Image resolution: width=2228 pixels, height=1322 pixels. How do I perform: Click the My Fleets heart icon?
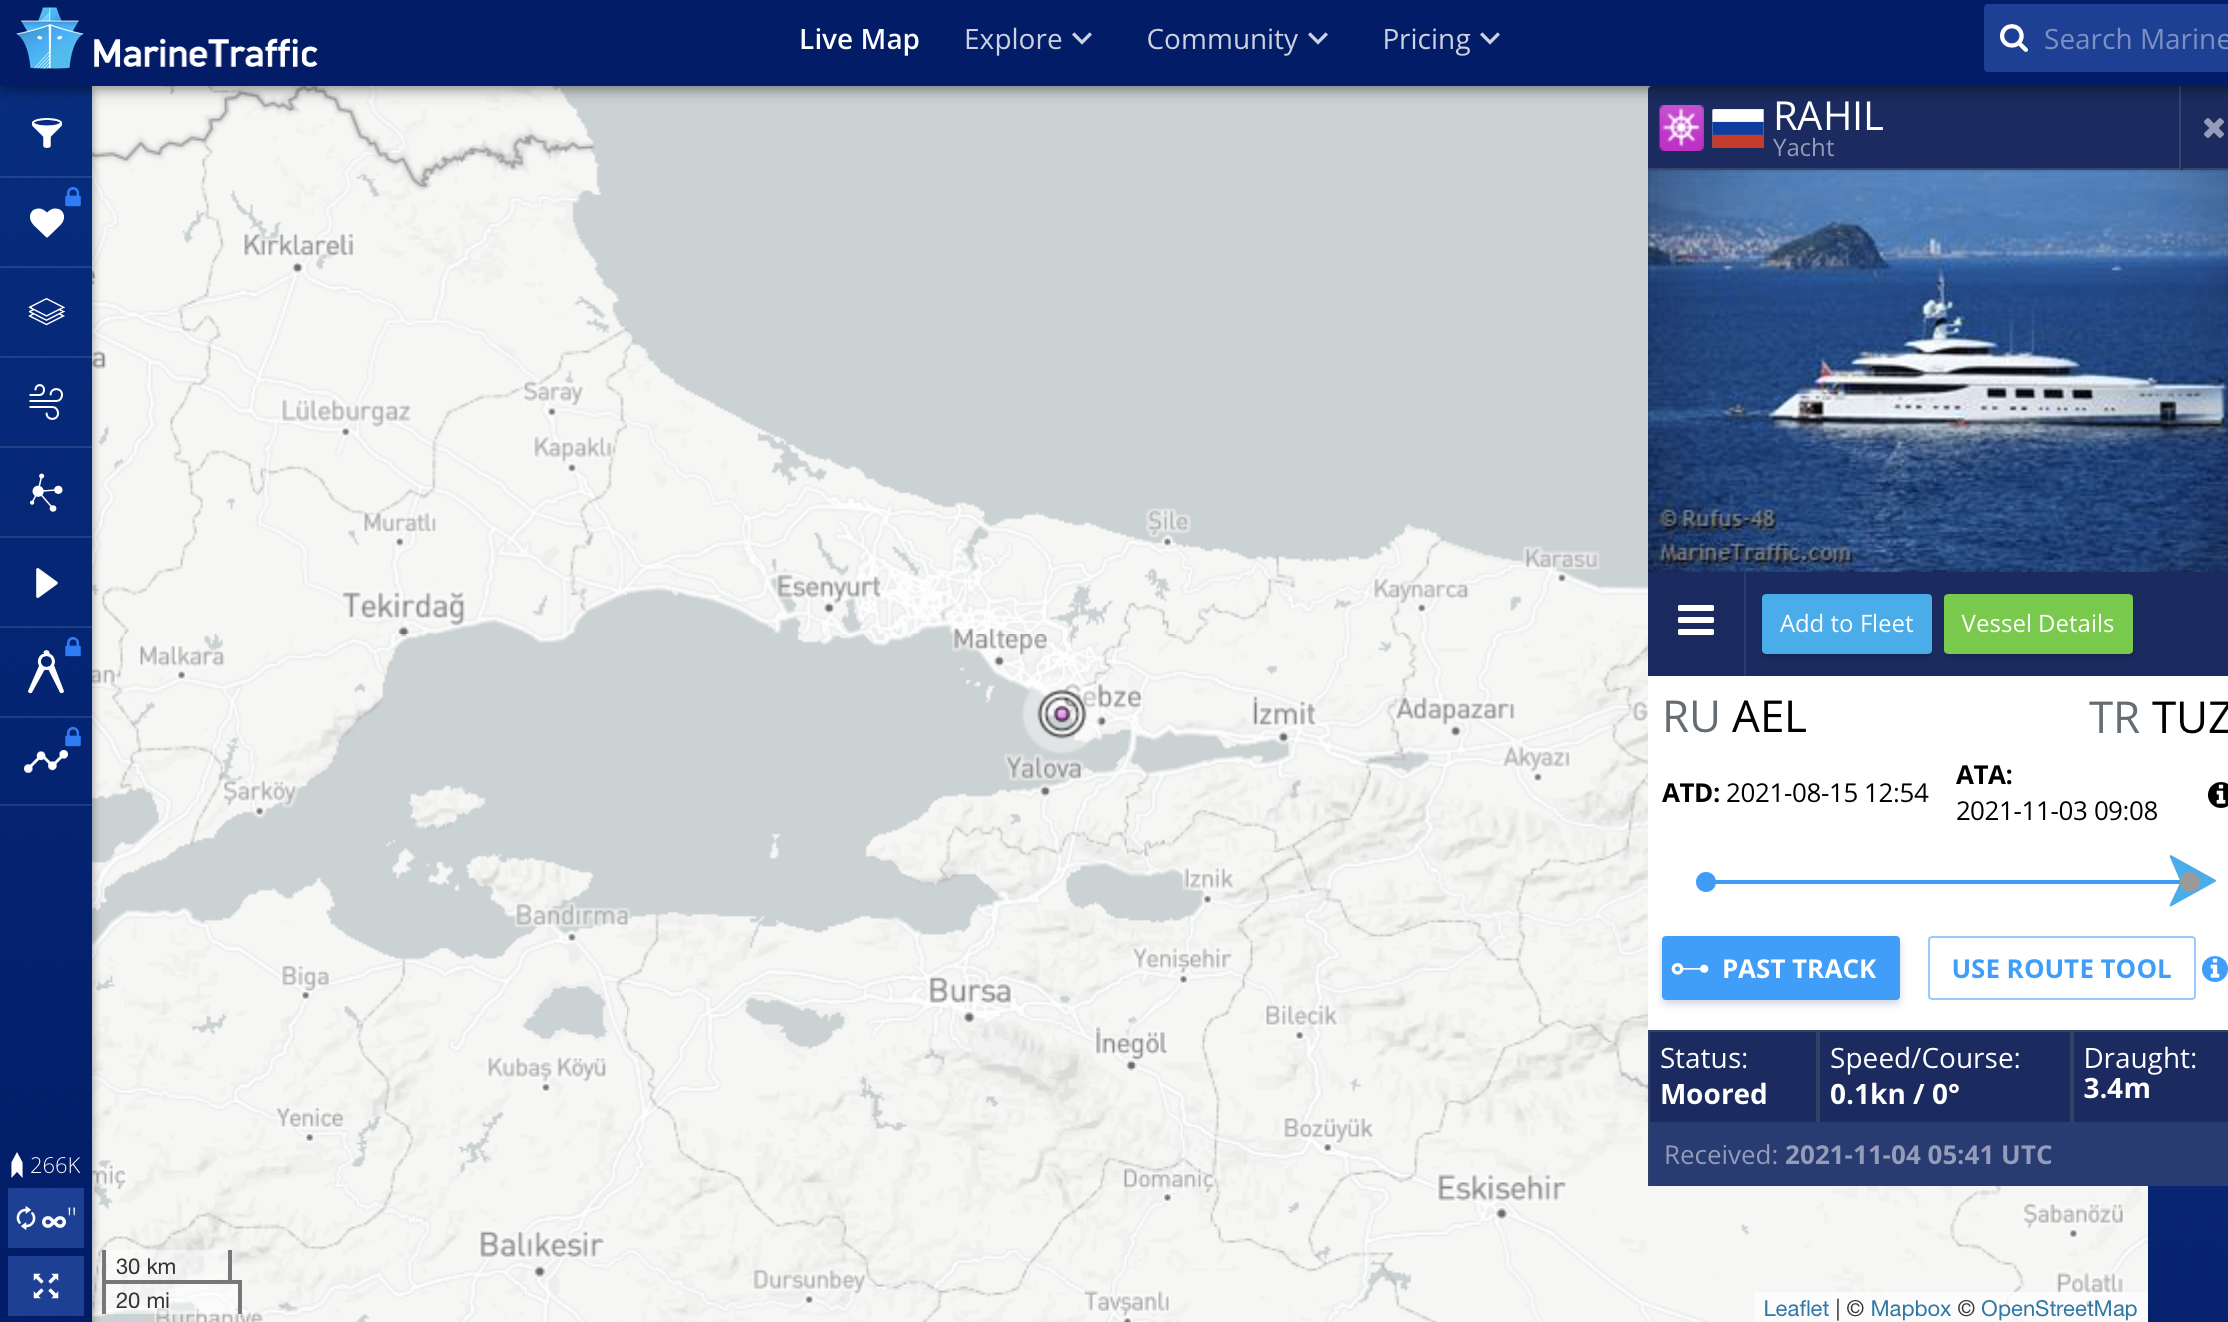[46, 222]
